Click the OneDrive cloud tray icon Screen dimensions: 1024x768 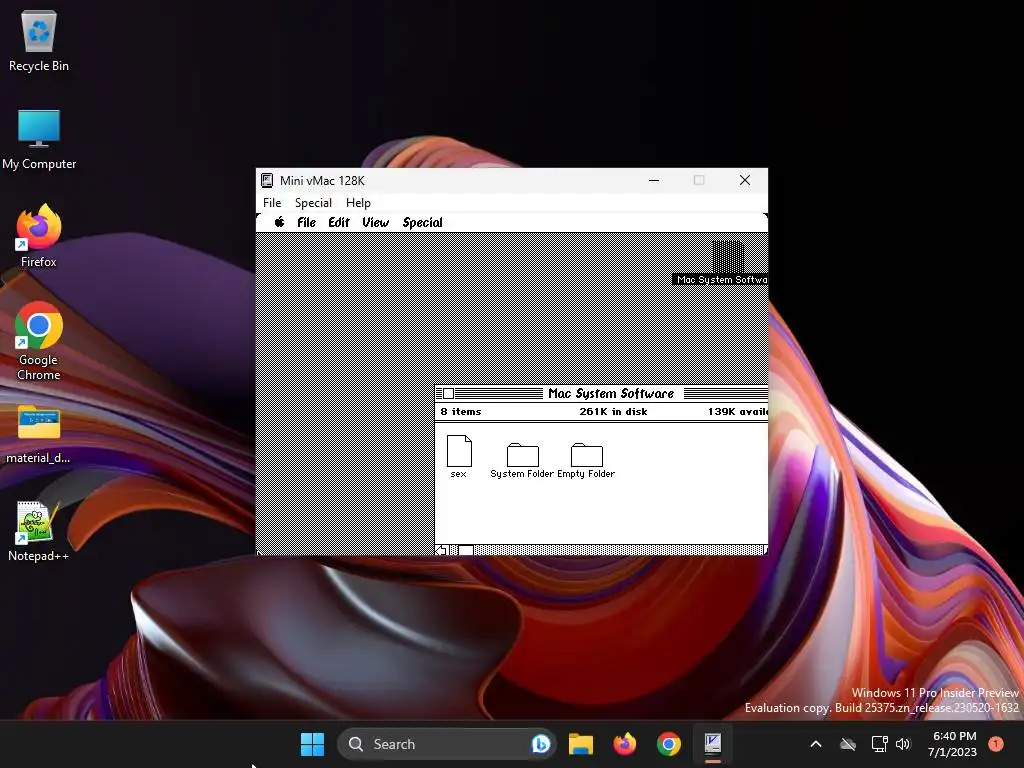tap(848, 744)
